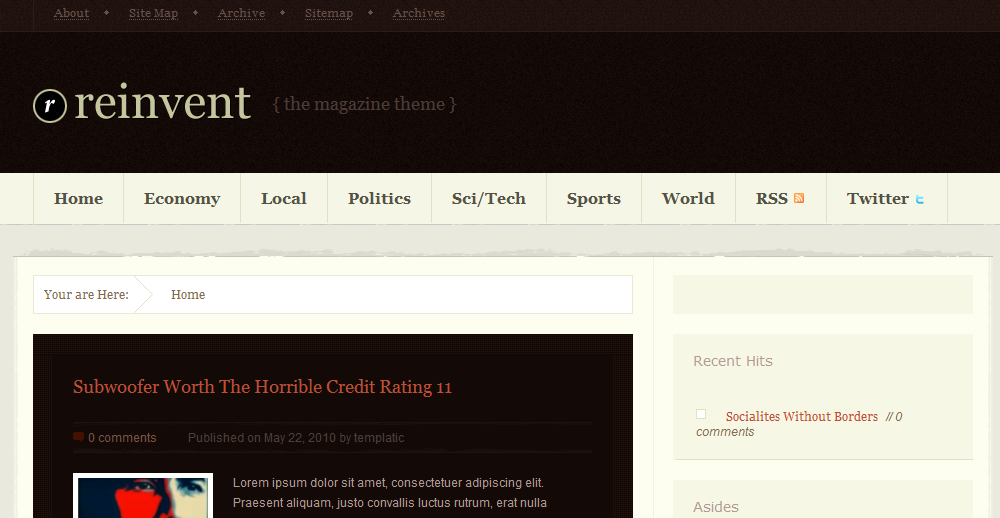Open the Home navigation tab

(x=78, y=198)
